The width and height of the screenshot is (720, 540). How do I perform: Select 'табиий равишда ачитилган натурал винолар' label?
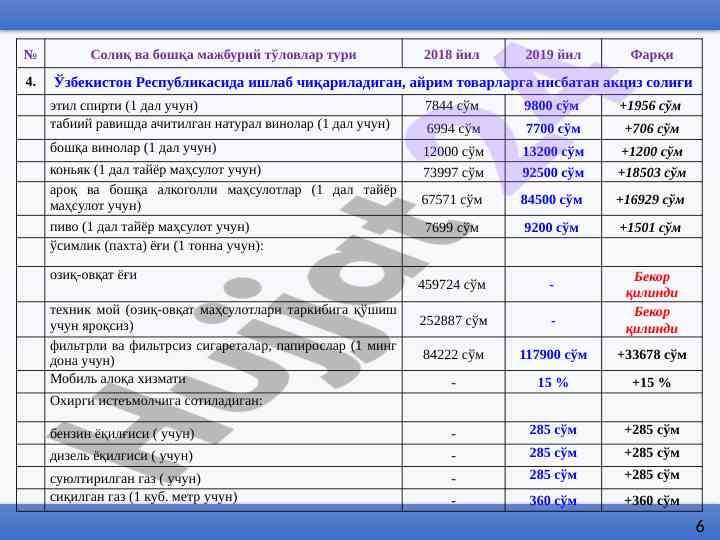(220, 124)
